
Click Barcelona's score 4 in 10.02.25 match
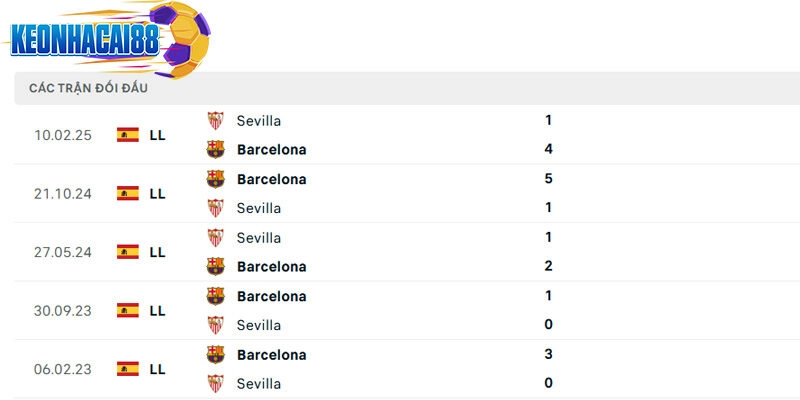(x=549, y=149)
